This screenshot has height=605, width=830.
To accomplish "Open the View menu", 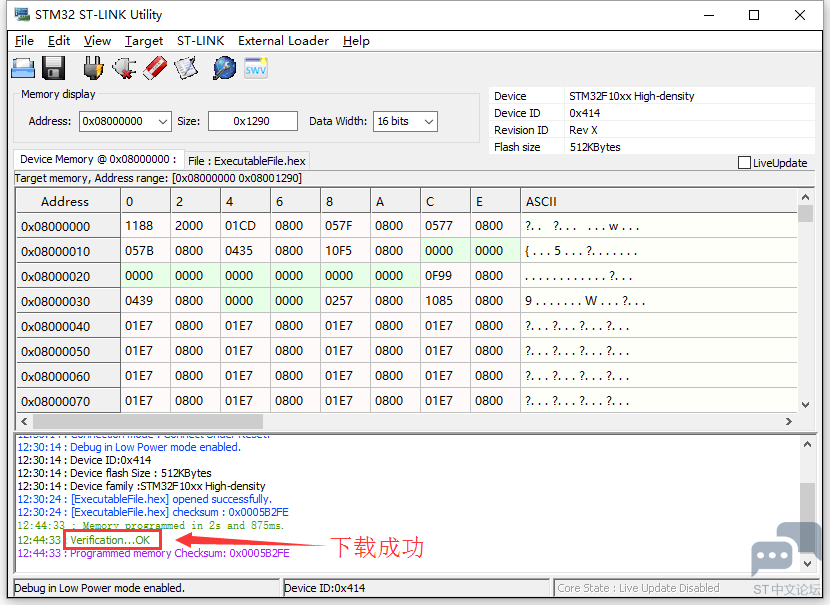I will point(97,41).
